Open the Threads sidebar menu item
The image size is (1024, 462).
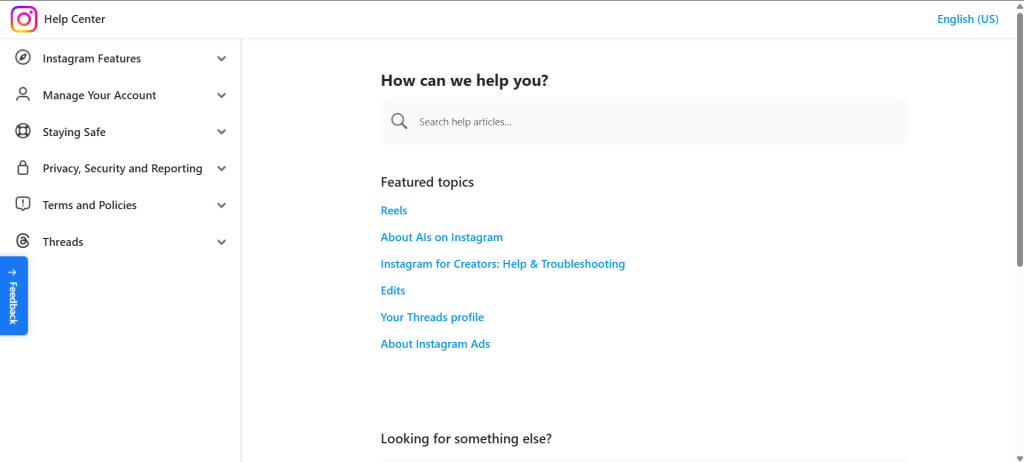click(63, 242)
